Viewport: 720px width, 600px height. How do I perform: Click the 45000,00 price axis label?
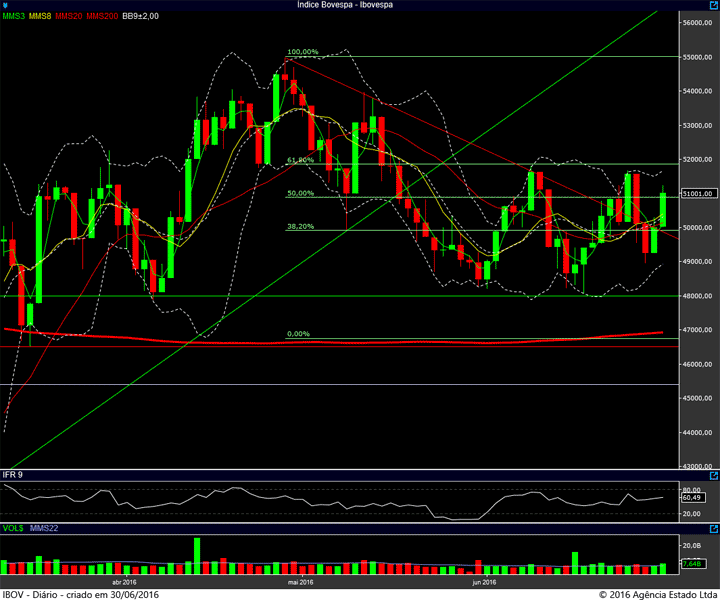coord(697,398)
